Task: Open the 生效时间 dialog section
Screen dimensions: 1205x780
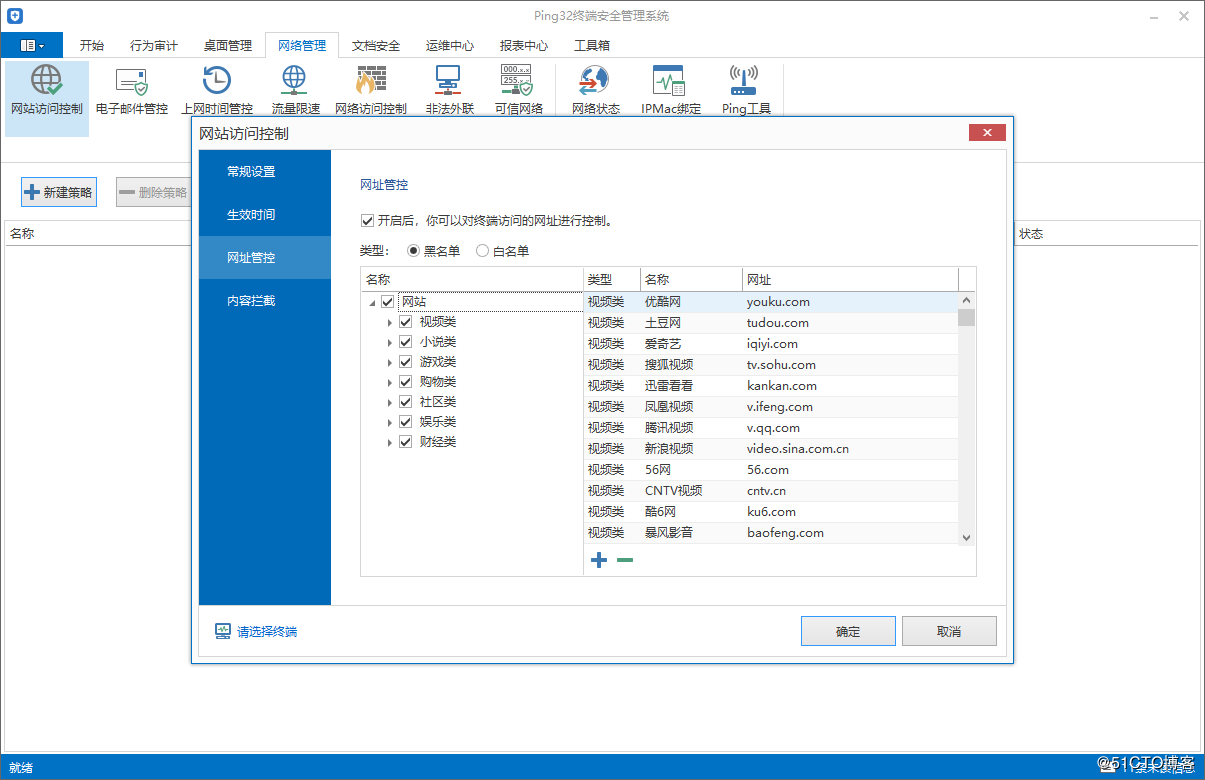Action: pyautogui.click(x=265, y=214)
